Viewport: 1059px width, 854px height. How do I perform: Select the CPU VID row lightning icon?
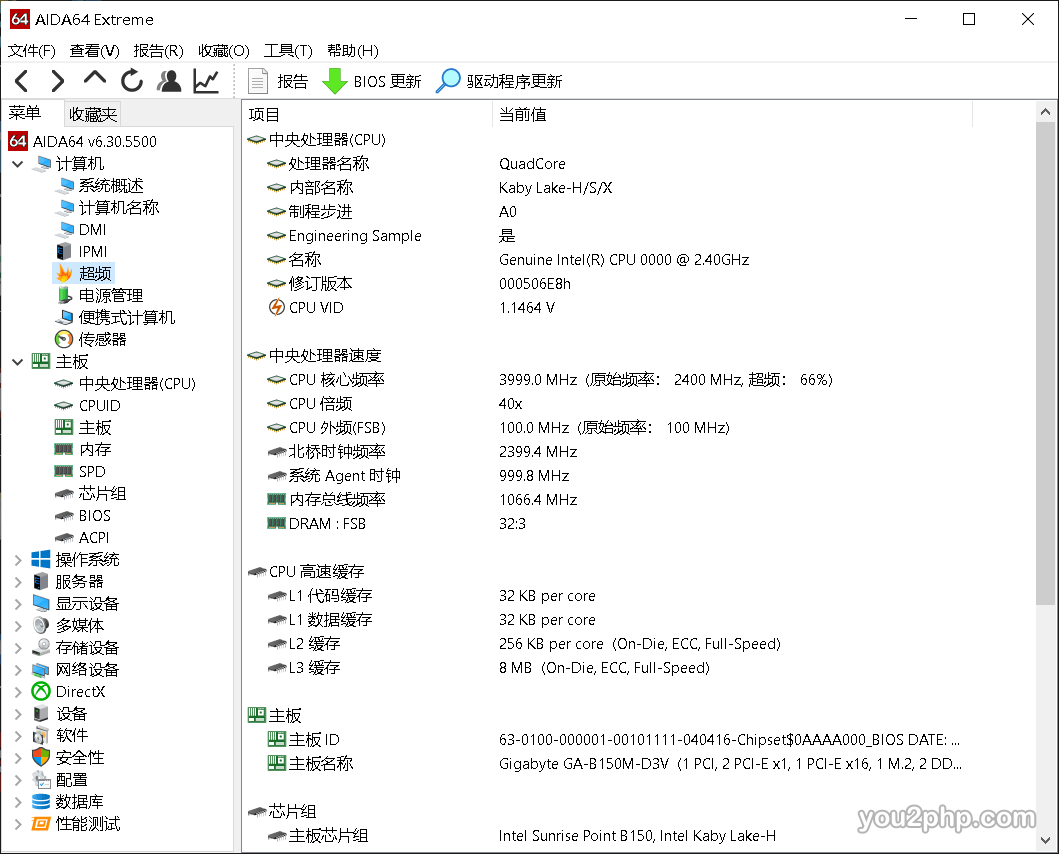coord(276,307)
